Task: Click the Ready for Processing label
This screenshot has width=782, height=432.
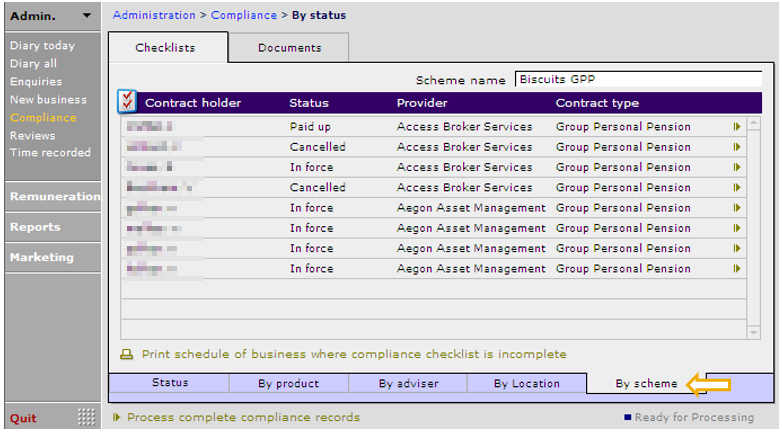Action: 694,417
